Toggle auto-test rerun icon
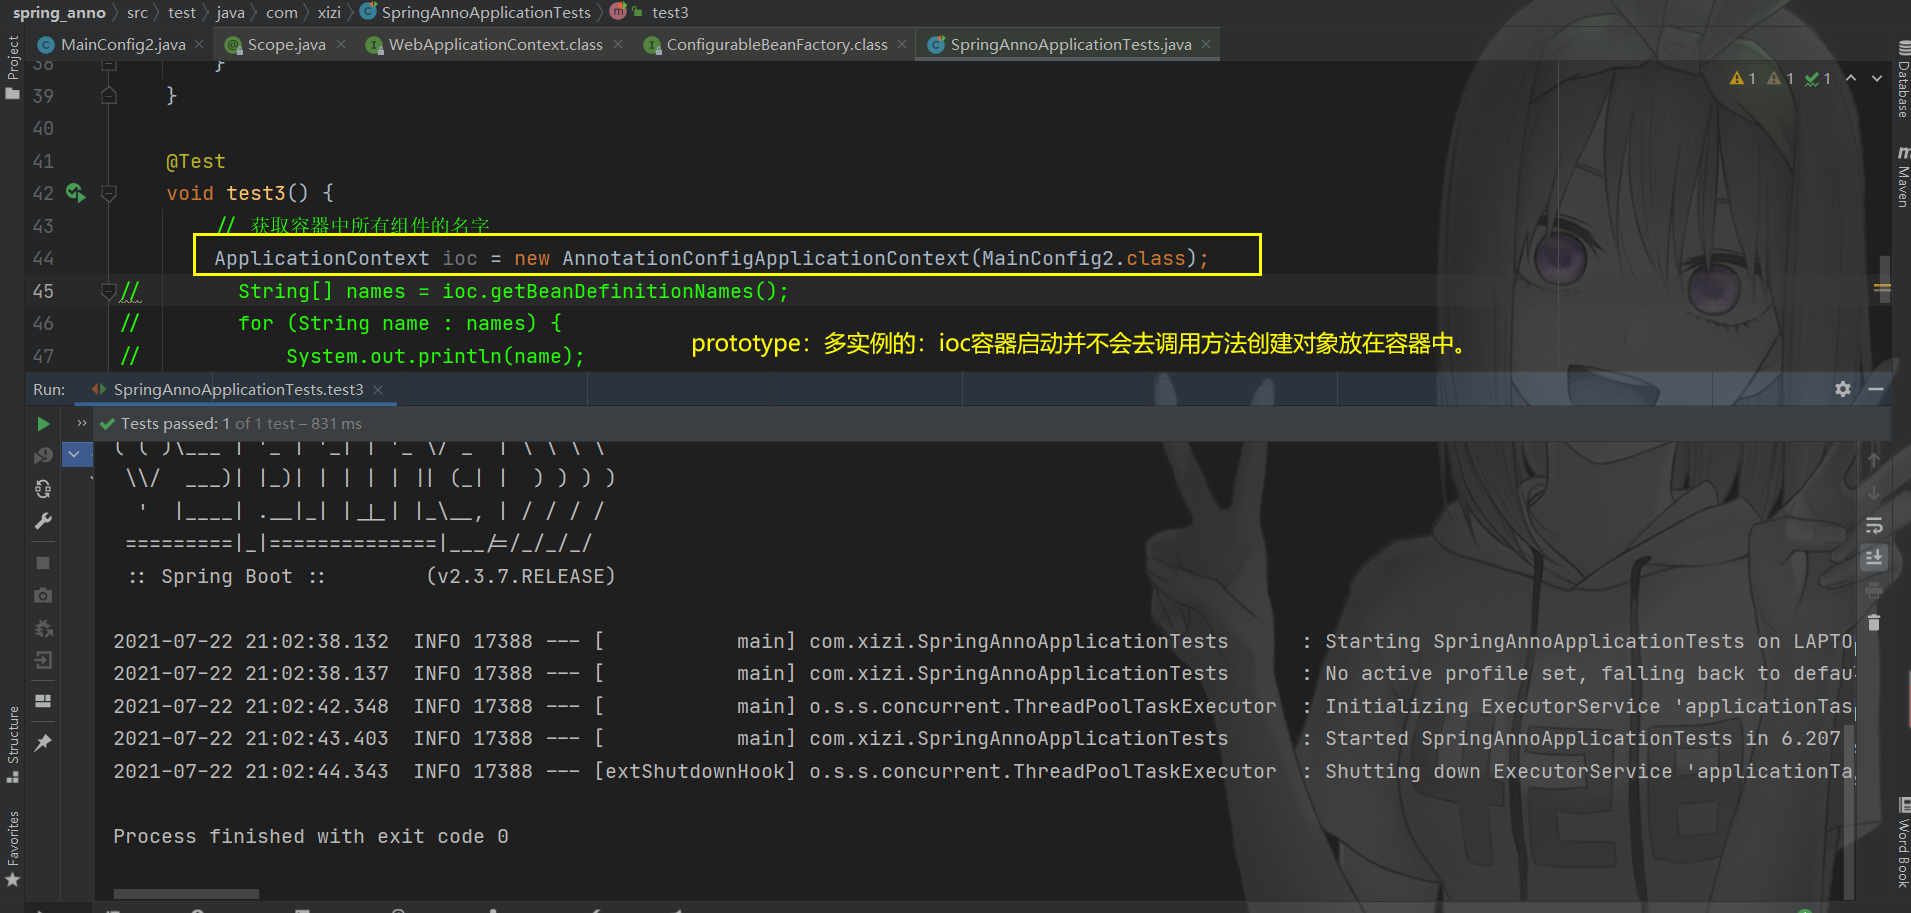1911x913 pixels. [43, 489]
